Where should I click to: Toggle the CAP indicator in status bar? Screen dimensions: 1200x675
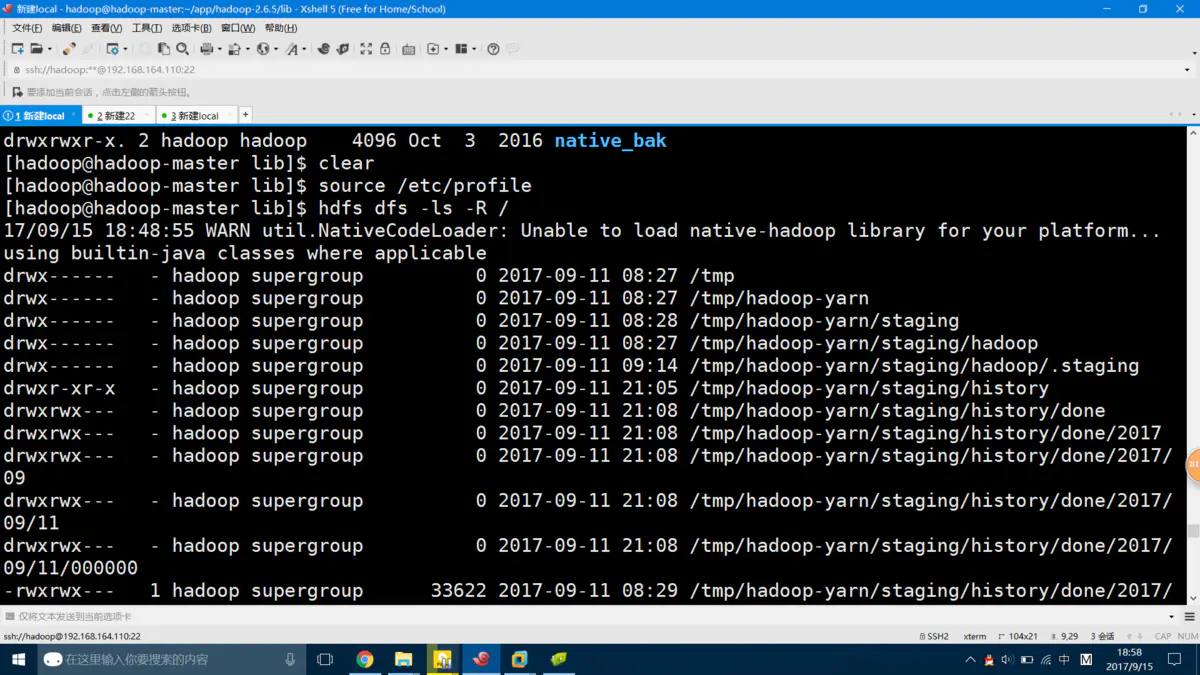tap(1163, 635)
